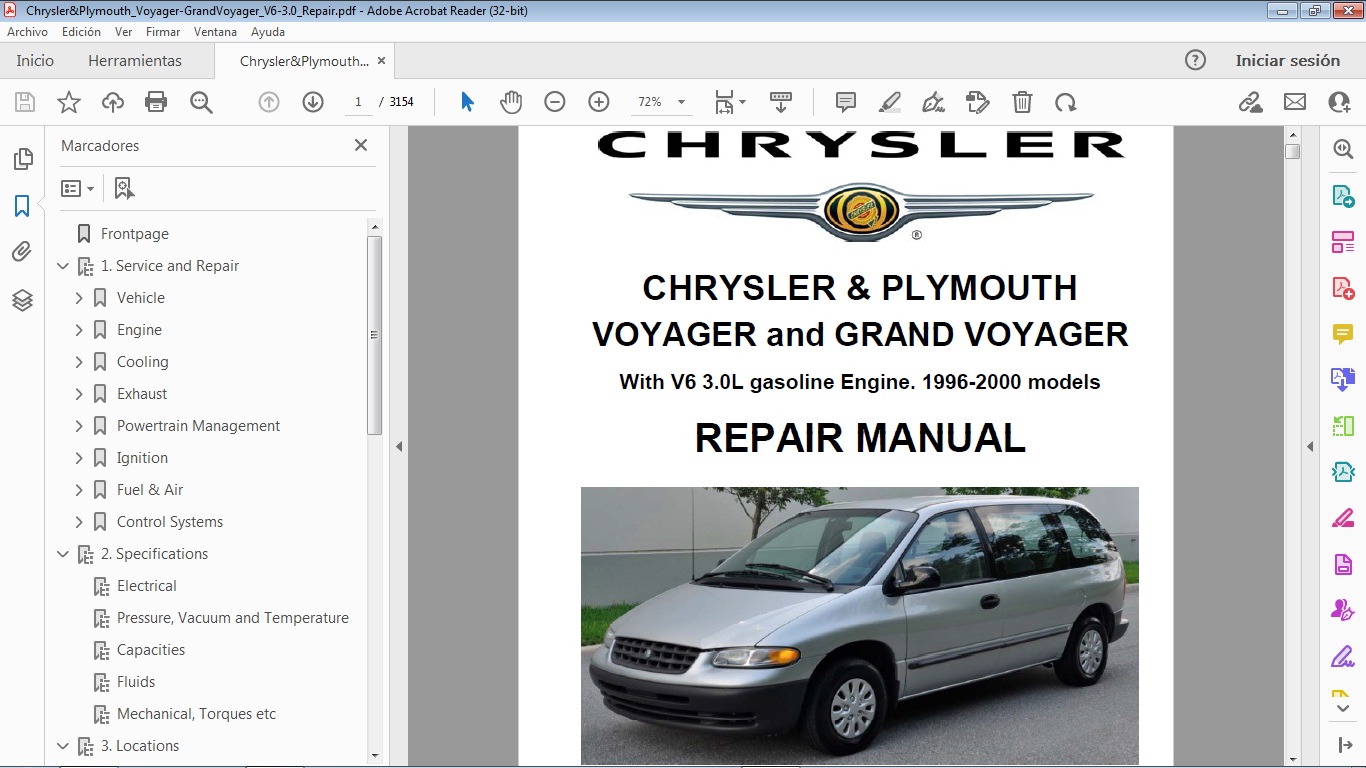Open the attachments panel
The image size is (1366, 768).
(22, 252)
